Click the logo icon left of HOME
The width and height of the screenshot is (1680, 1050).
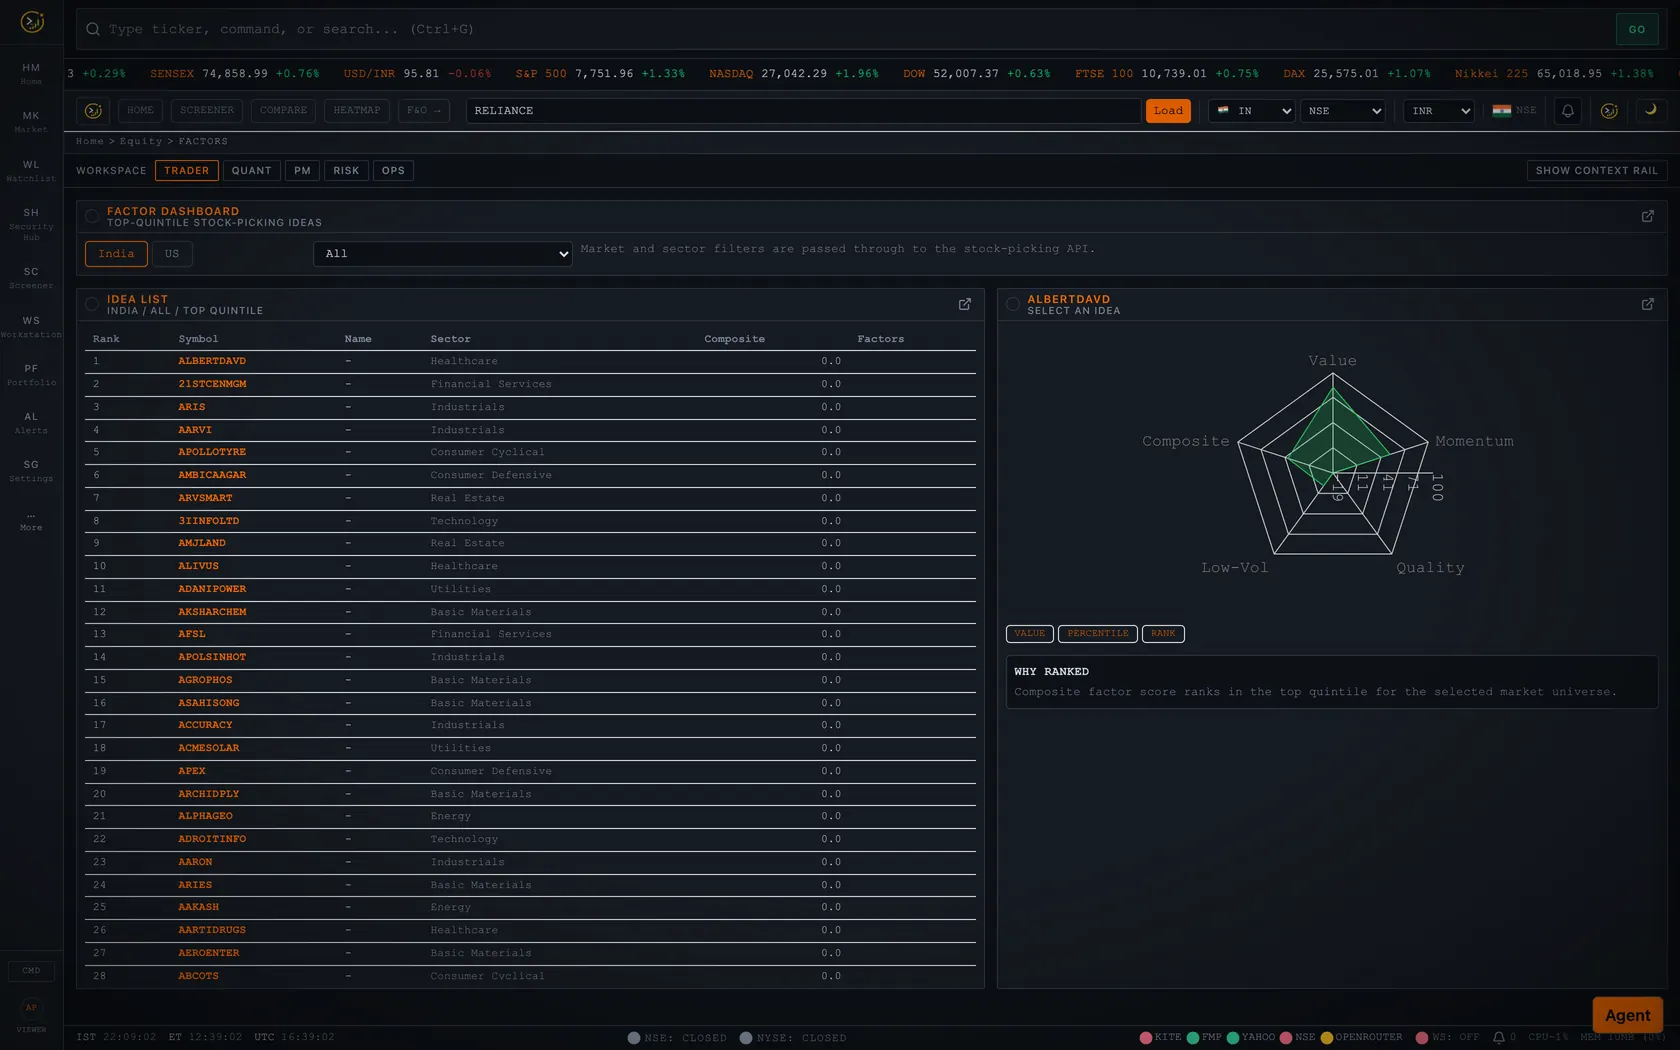coord(93,111)
